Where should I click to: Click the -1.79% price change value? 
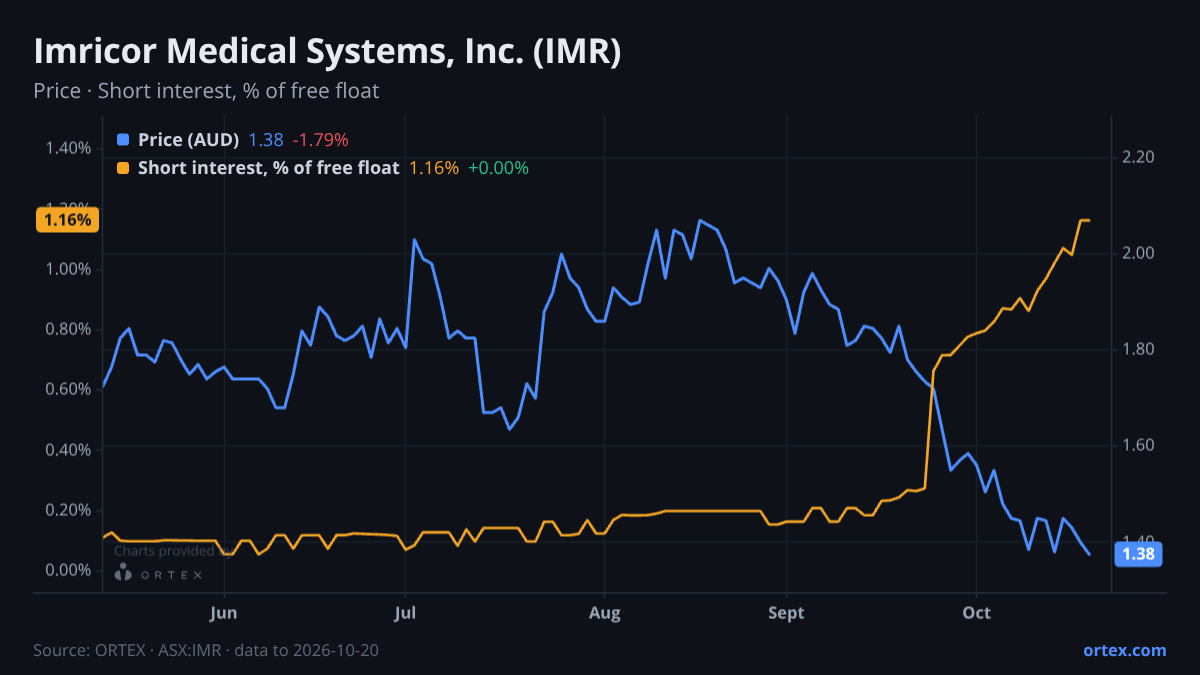(x=320, y=140)
